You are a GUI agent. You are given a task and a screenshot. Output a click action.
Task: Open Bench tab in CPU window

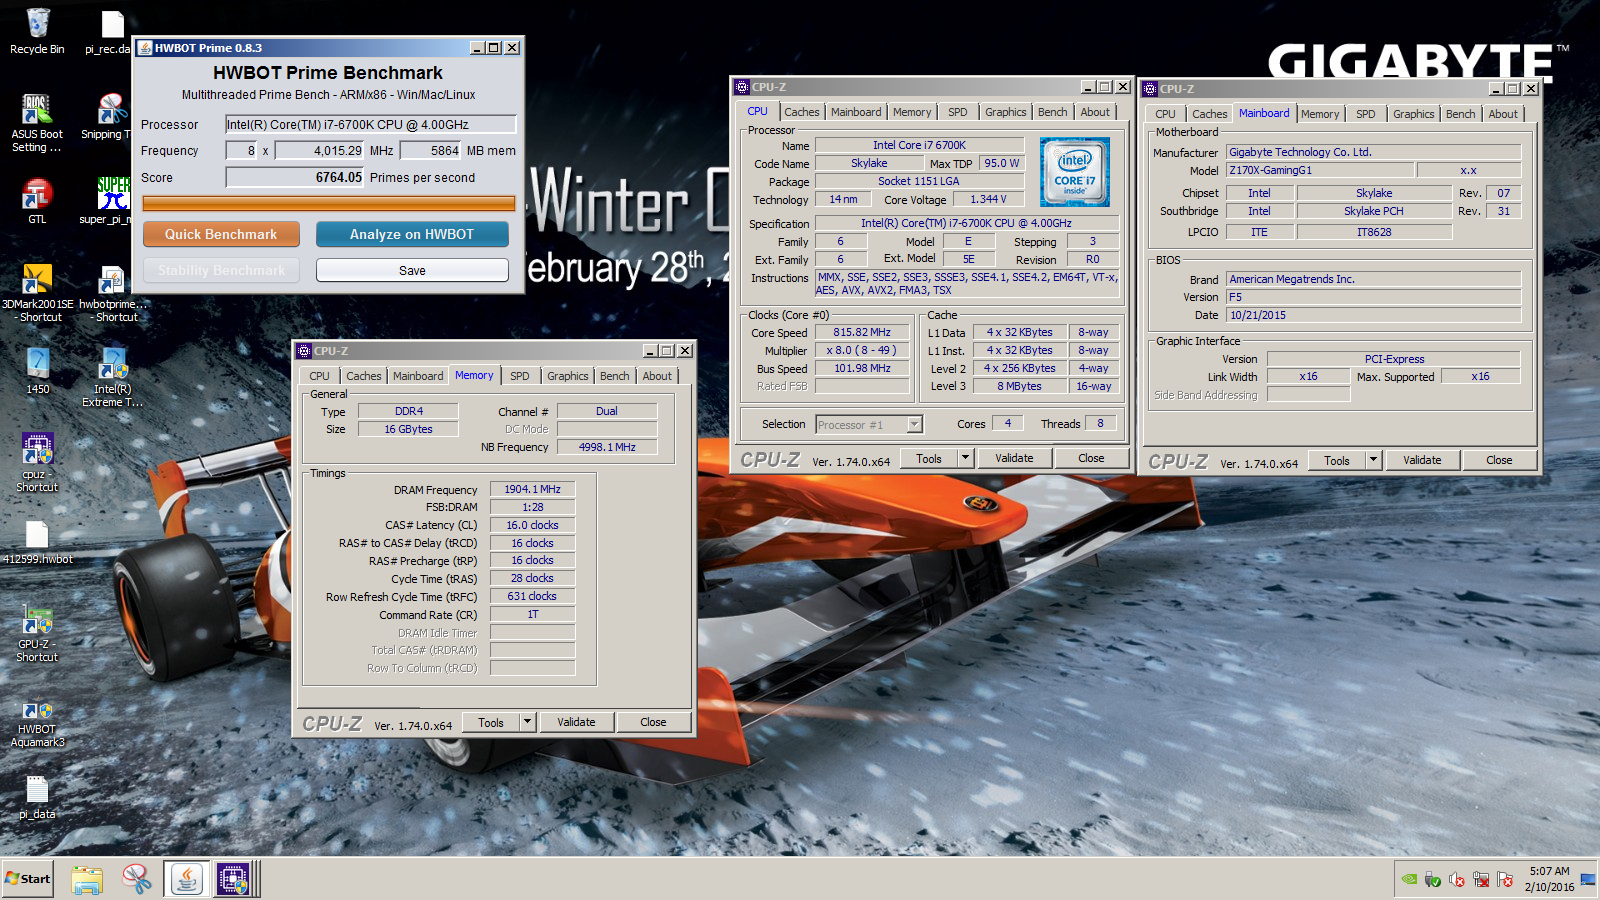pos(1052,112)
